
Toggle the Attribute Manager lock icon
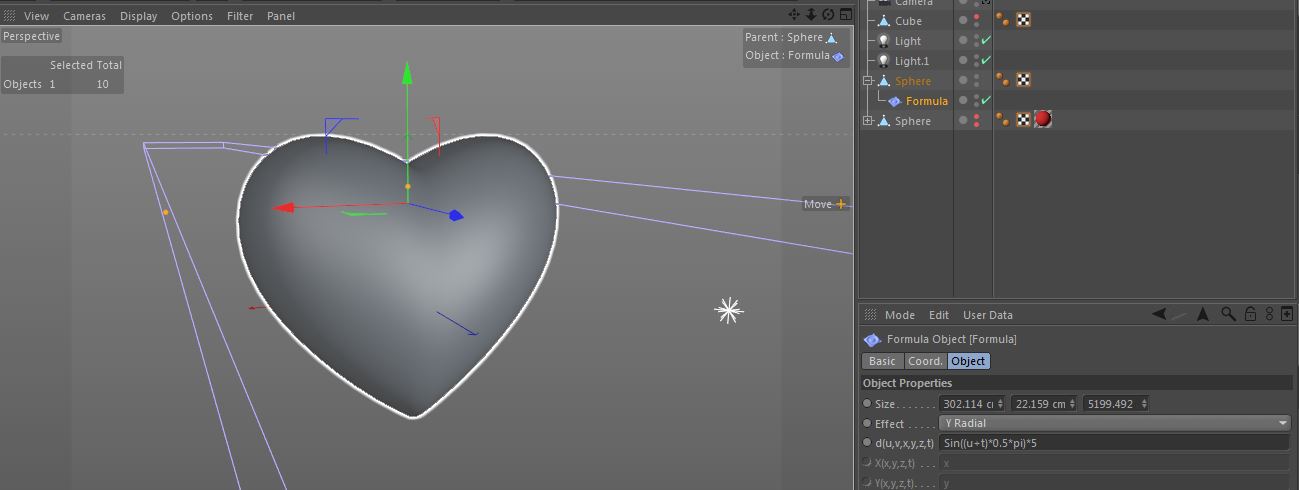[x=1250, y=314]
